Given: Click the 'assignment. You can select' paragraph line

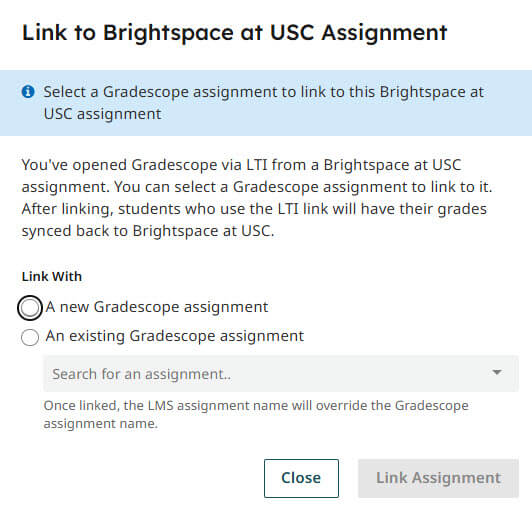Looking at the screenshot, I should tap(257, 187).
